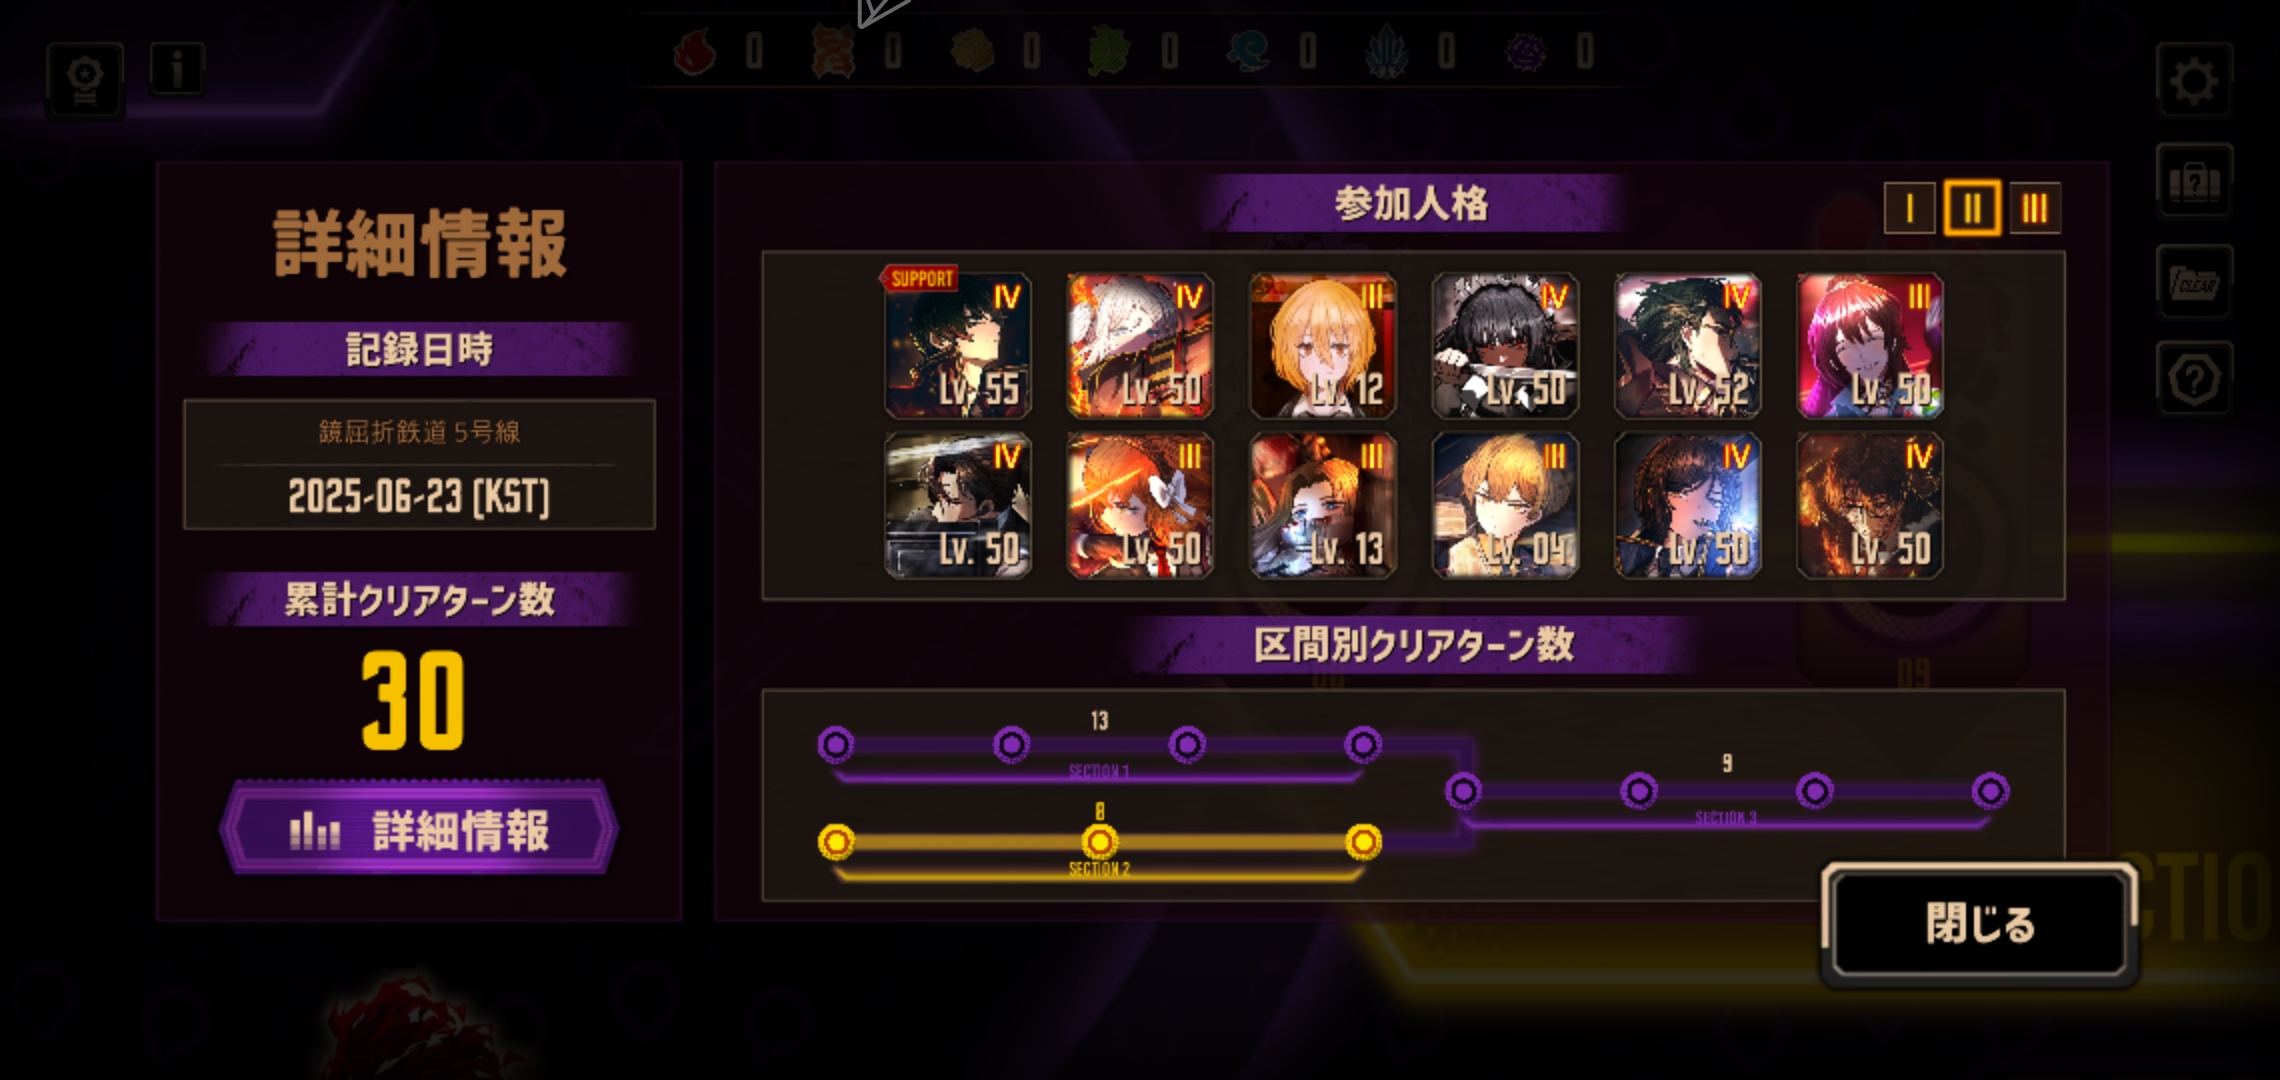
Task: Open the question mark help icon
Action: click(2194, 379)
